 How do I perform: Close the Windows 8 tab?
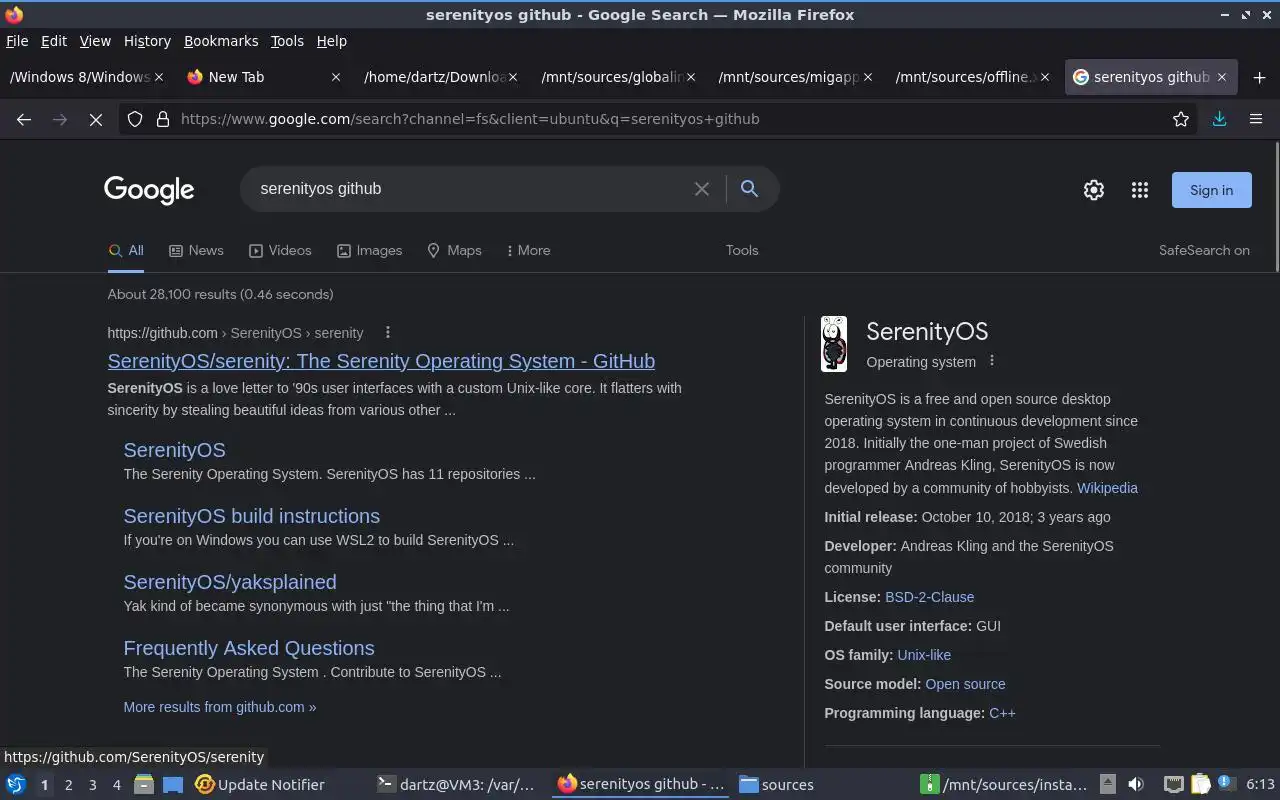(x=159, y=77)
